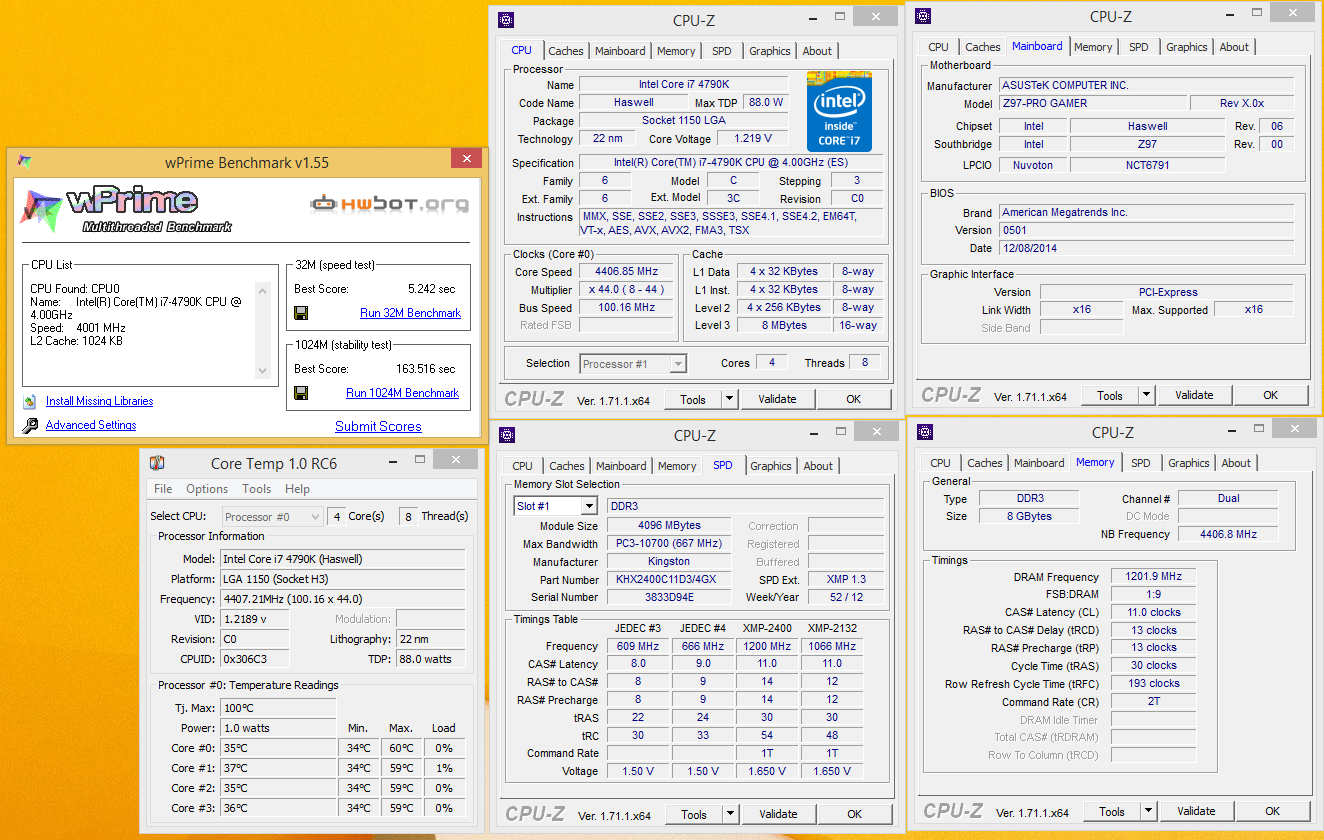Click the floppy save icon beside 32M benchmark

click(x=301, y=313)
